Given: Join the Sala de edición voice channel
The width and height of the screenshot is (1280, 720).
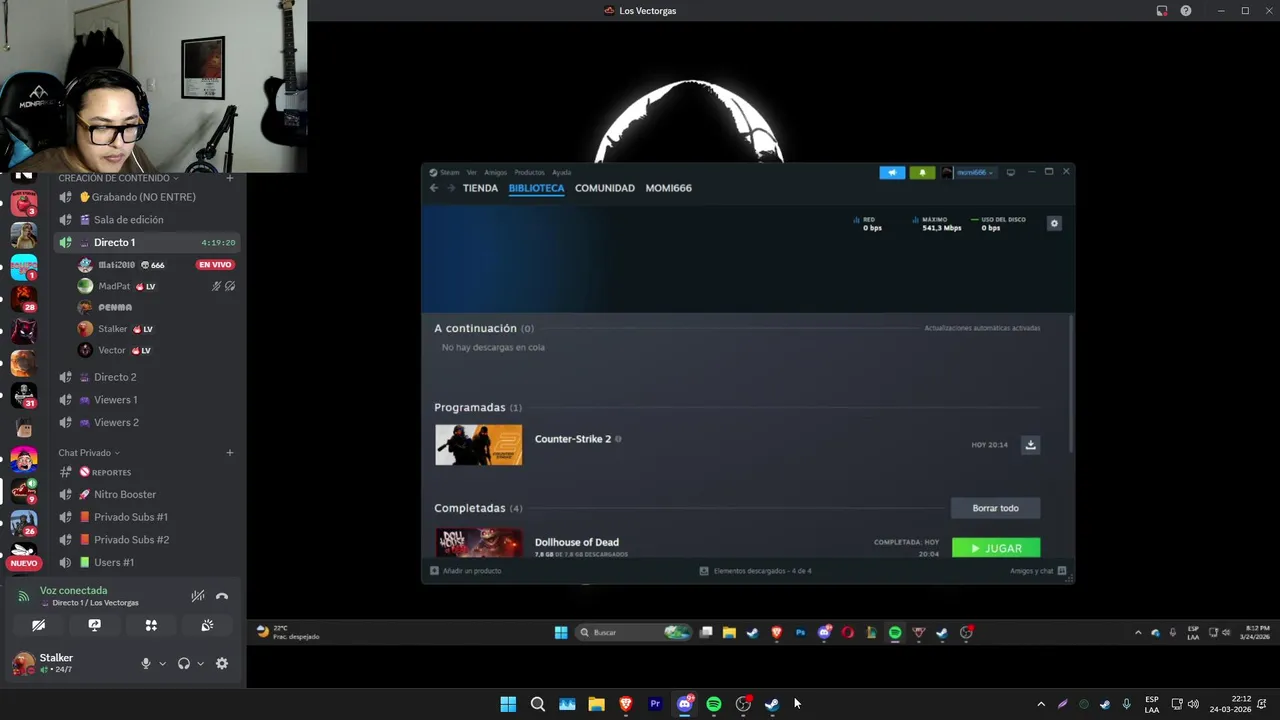Looking at the screenshot, I should point(149,220).
